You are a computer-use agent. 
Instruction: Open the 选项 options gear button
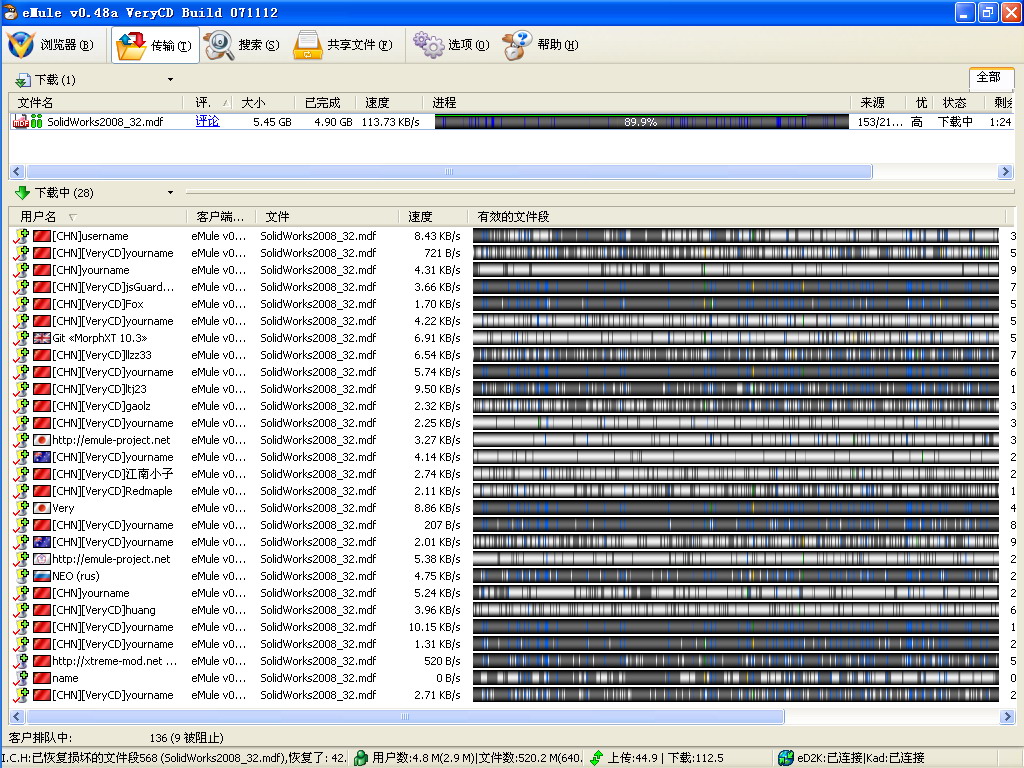tap(451, 45)
